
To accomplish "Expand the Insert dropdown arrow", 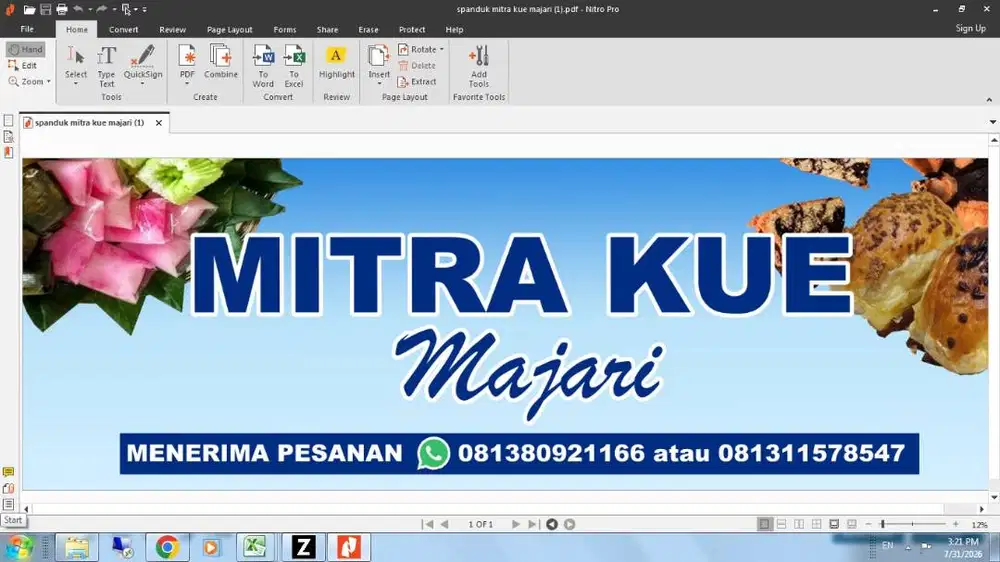I will [379, 84].
